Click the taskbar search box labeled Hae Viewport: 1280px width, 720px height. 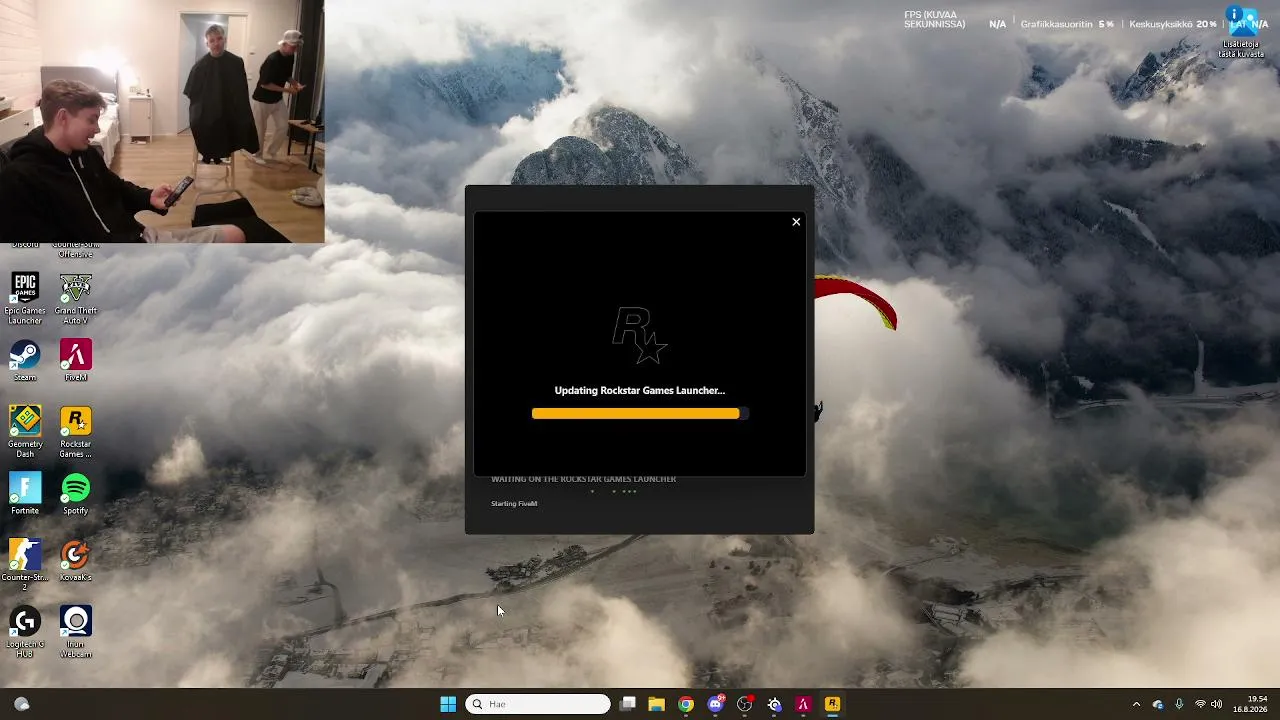pos(538,704)
